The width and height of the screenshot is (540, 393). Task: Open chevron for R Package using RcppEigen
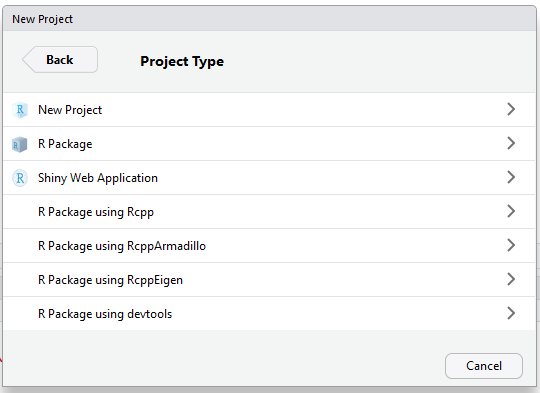coord(511,279)
